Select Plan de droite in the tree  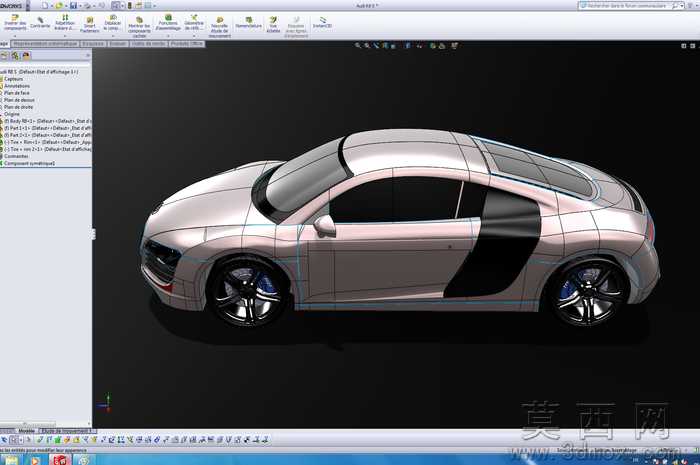[18, 107]
